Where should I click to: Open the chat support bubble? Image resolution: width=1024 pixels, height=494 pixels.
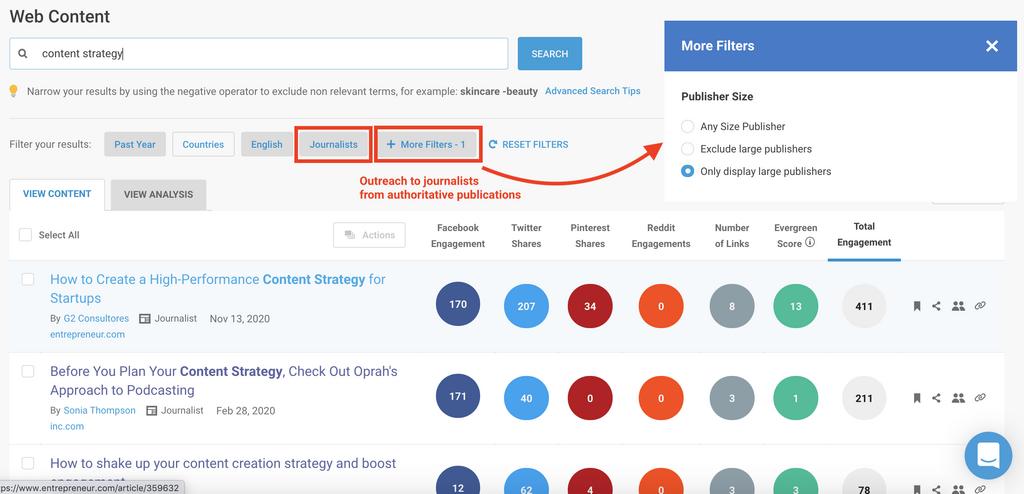[988, 455]
